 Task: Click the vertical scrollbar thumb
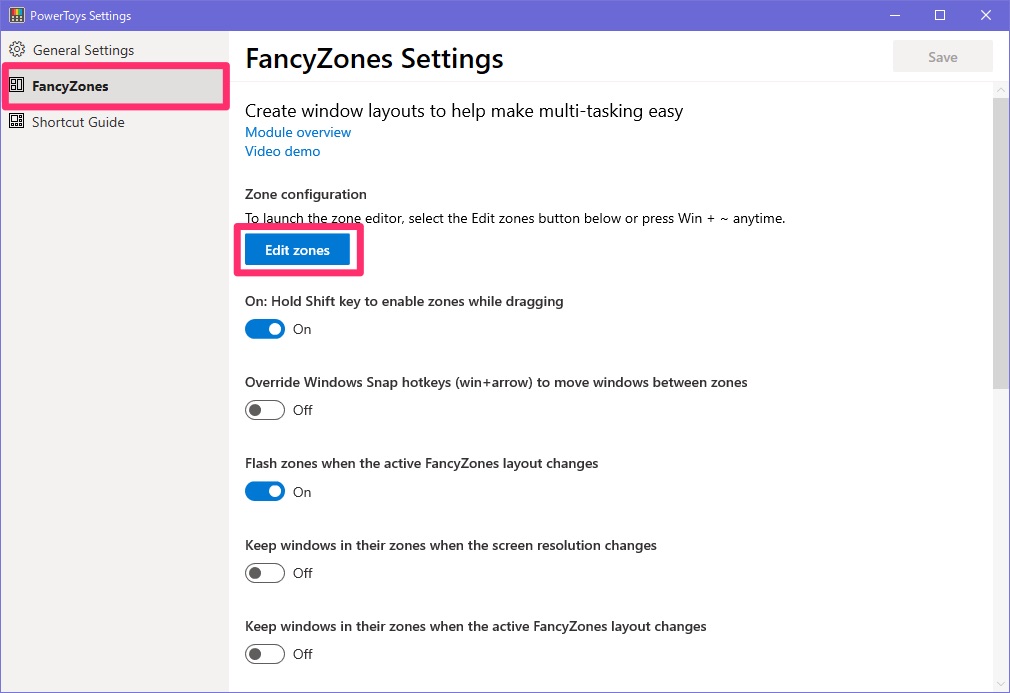pyautogui.click(x=1001, y=243)
